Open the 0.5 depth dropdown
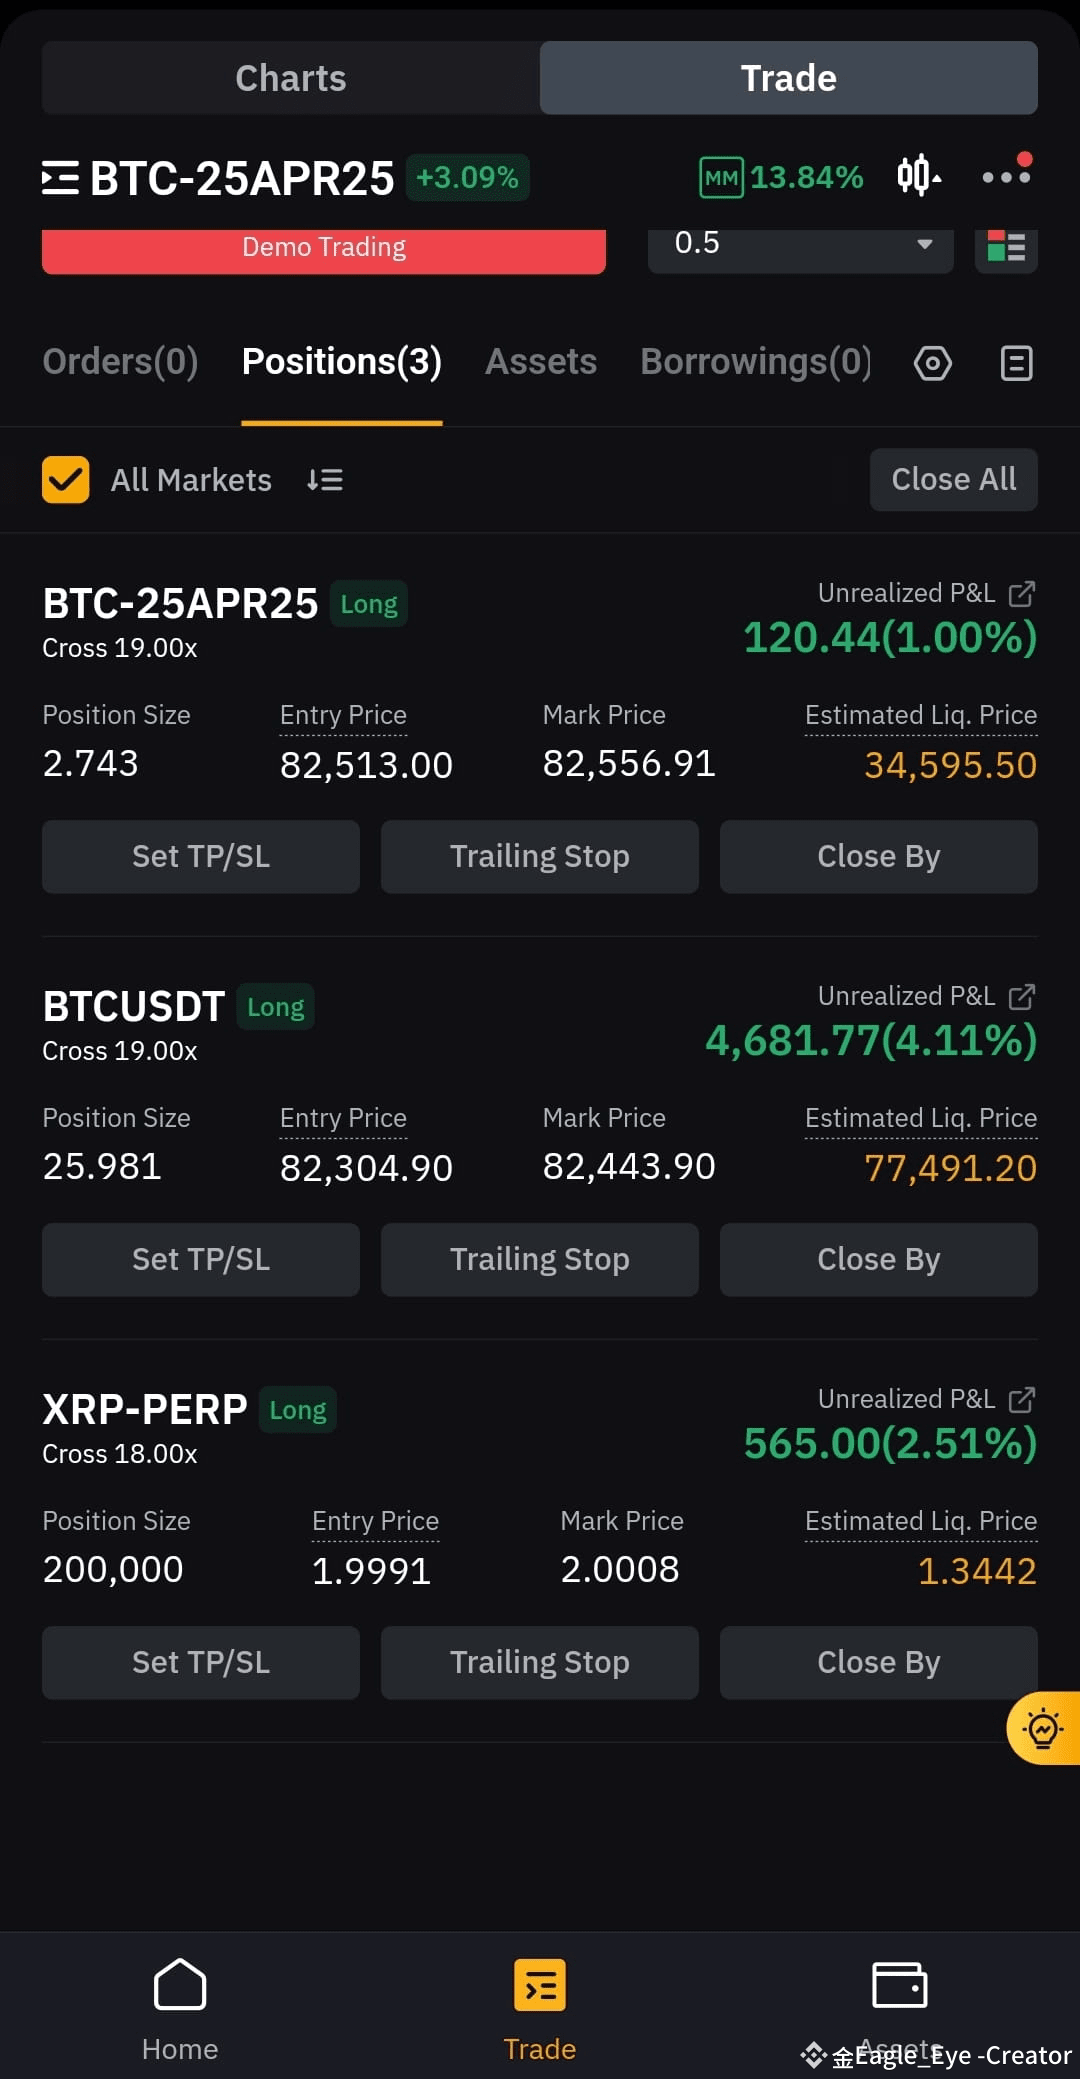 tap(801, 246)
